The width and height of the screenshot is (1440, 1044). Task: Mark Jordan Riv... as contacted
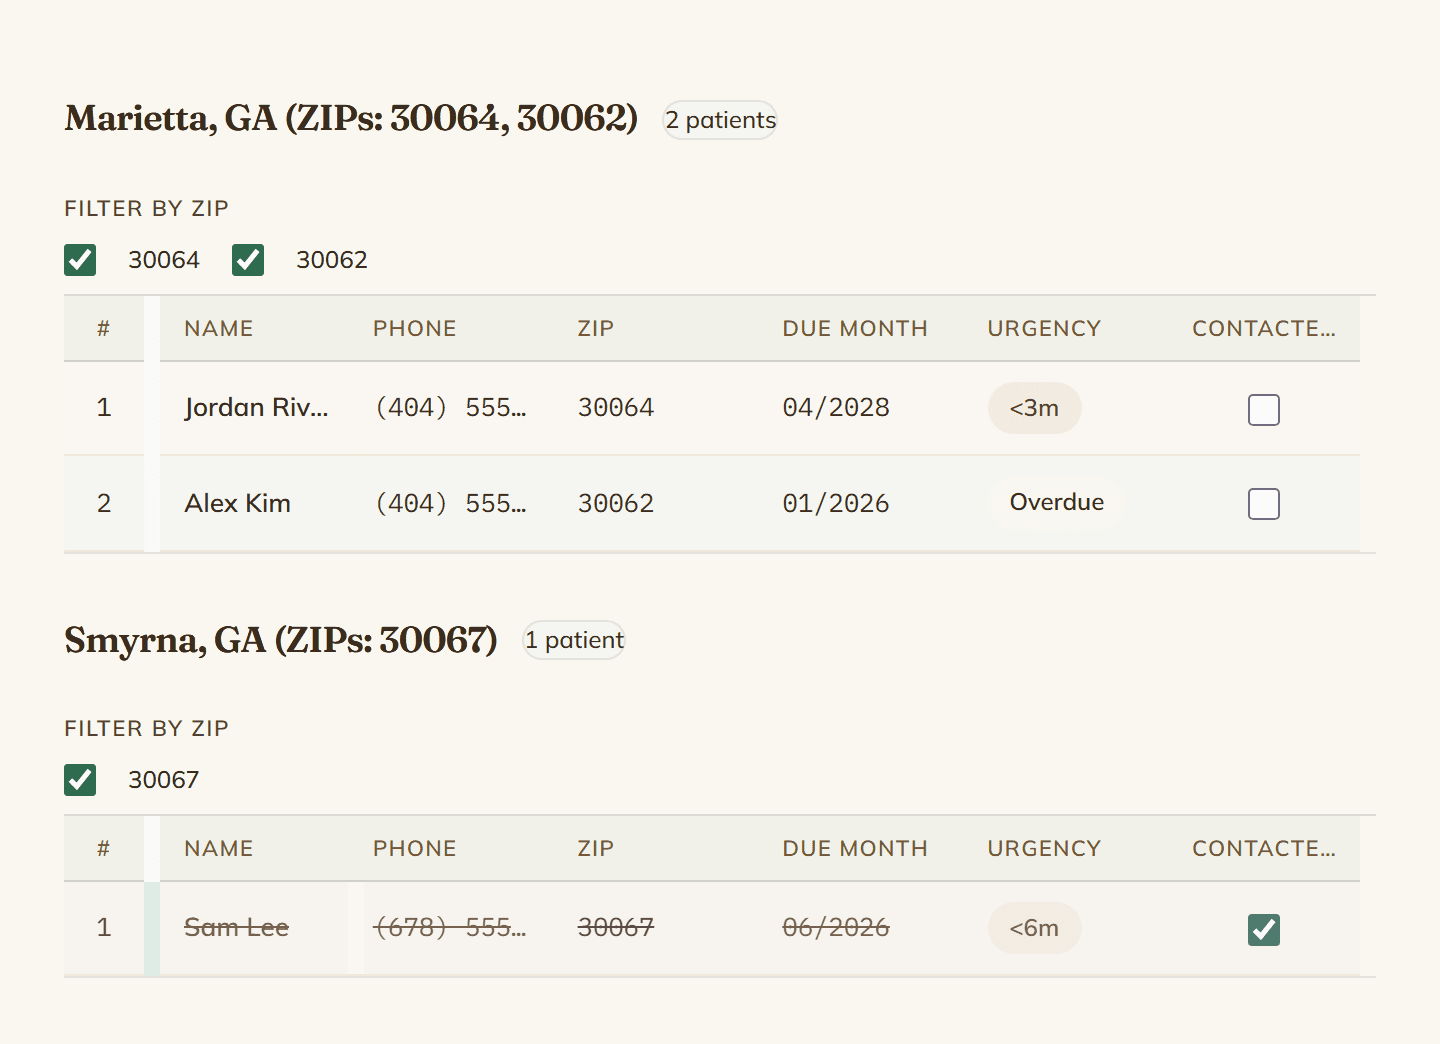(x=1264, y=409)
